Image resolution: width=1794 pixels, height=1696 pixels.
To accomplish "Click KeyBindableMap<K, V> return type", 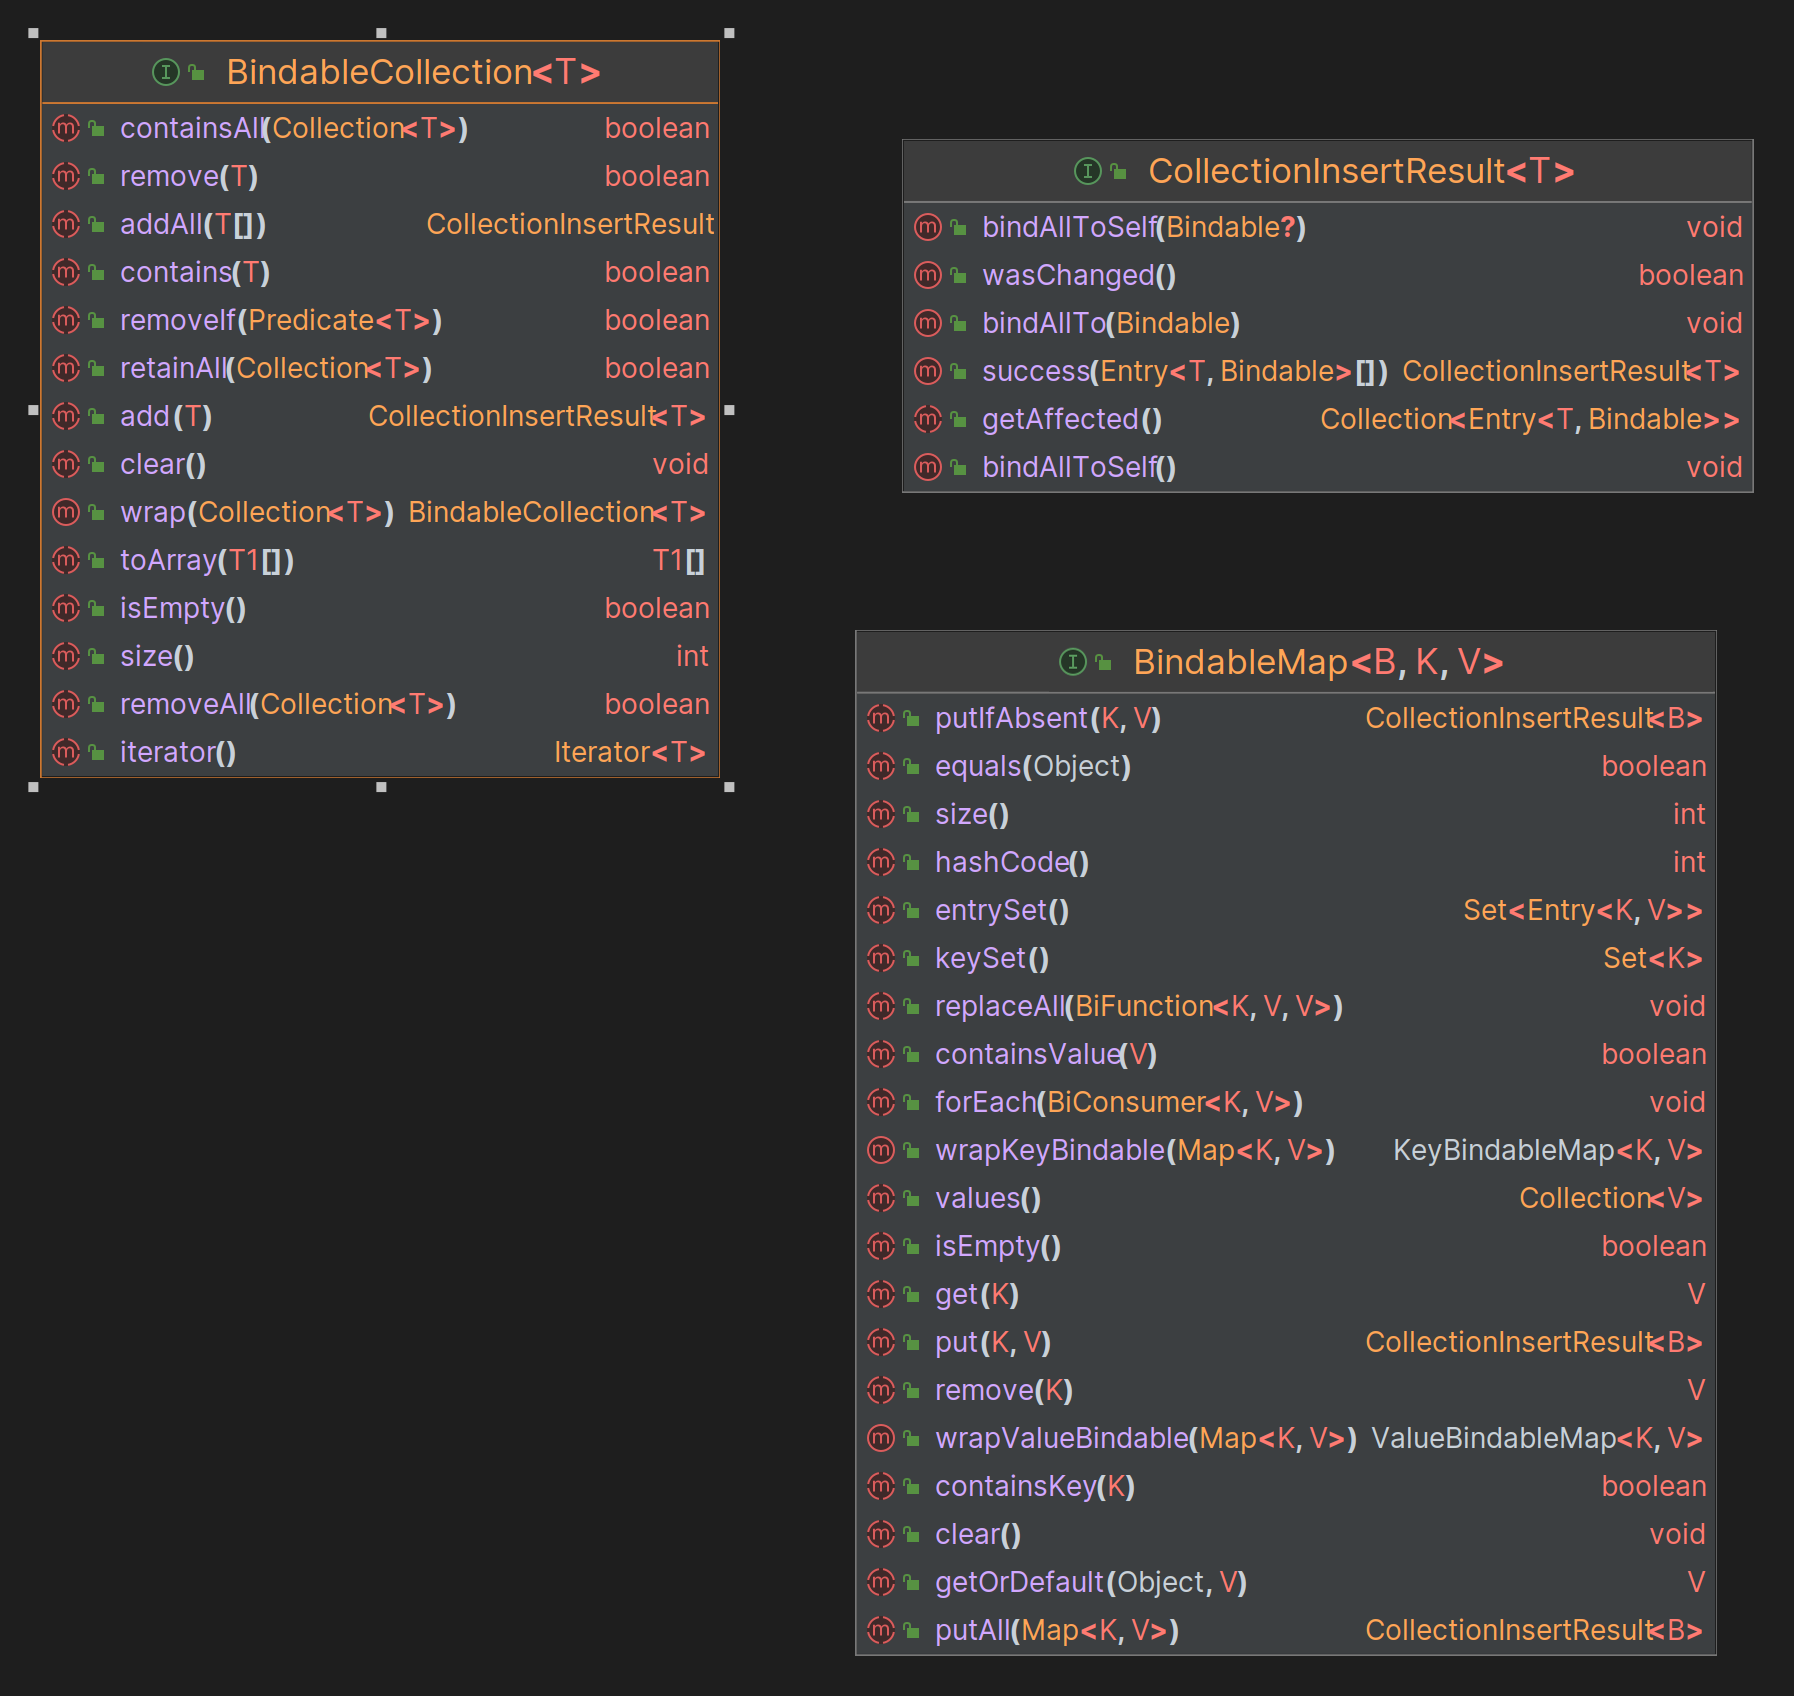I will [x=1548, y=1150].
